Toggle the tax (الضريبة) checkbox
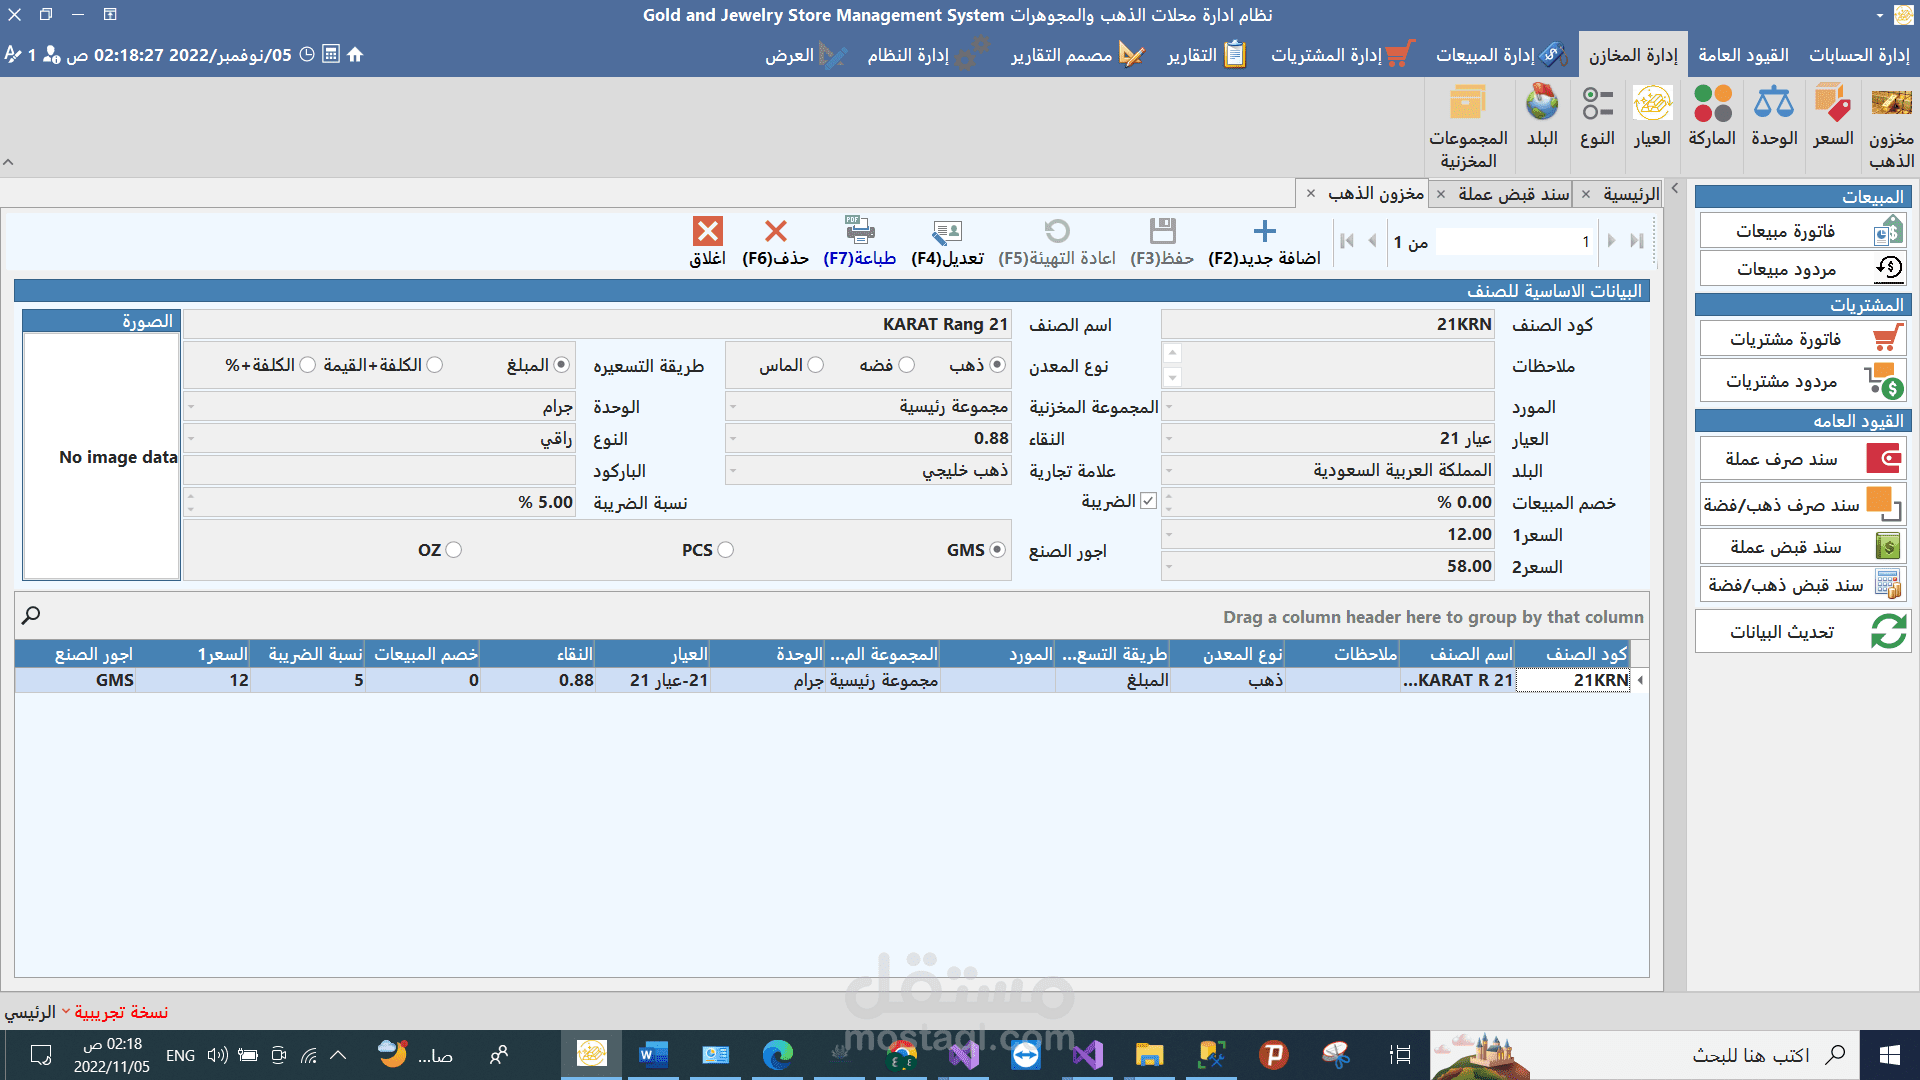The image size is (1920, 1080). click(1148, 501)
